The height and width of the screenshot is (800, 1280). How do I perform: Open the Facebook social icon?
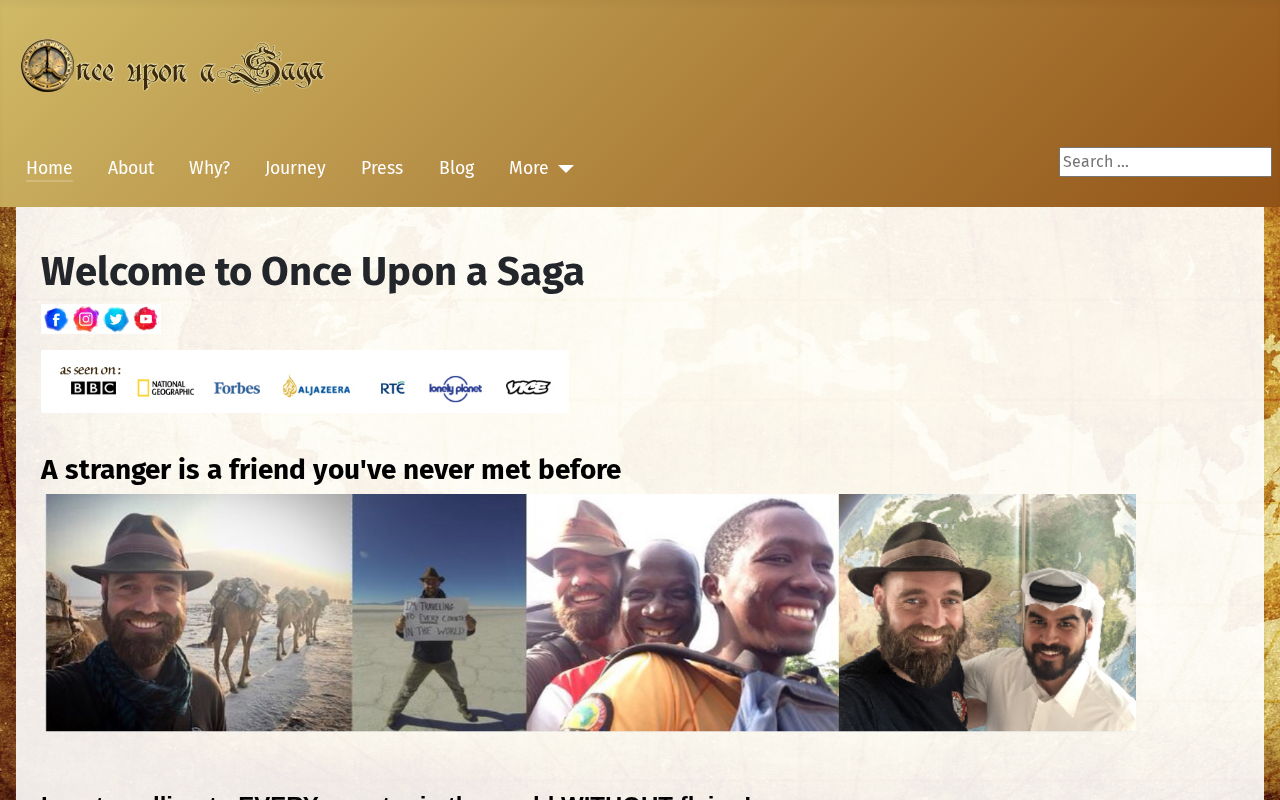pyautogui.click(x=56, y=319)
